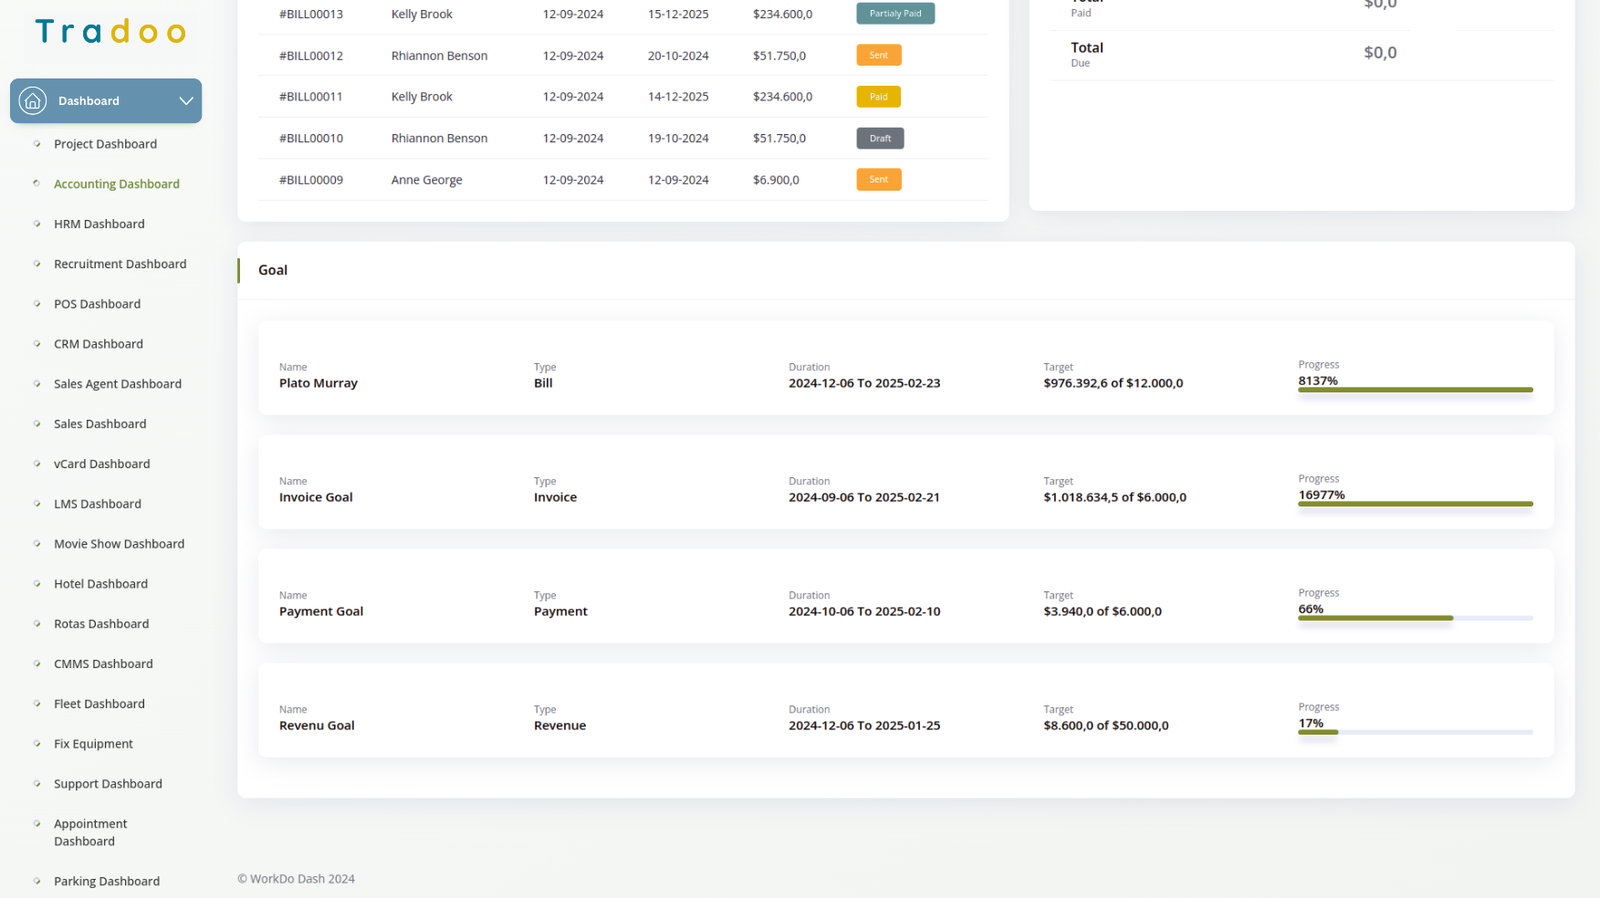This screenshot has height=898, width=1600.
Task: Click Partially Paid status badge
Action: tap(895, 14)
